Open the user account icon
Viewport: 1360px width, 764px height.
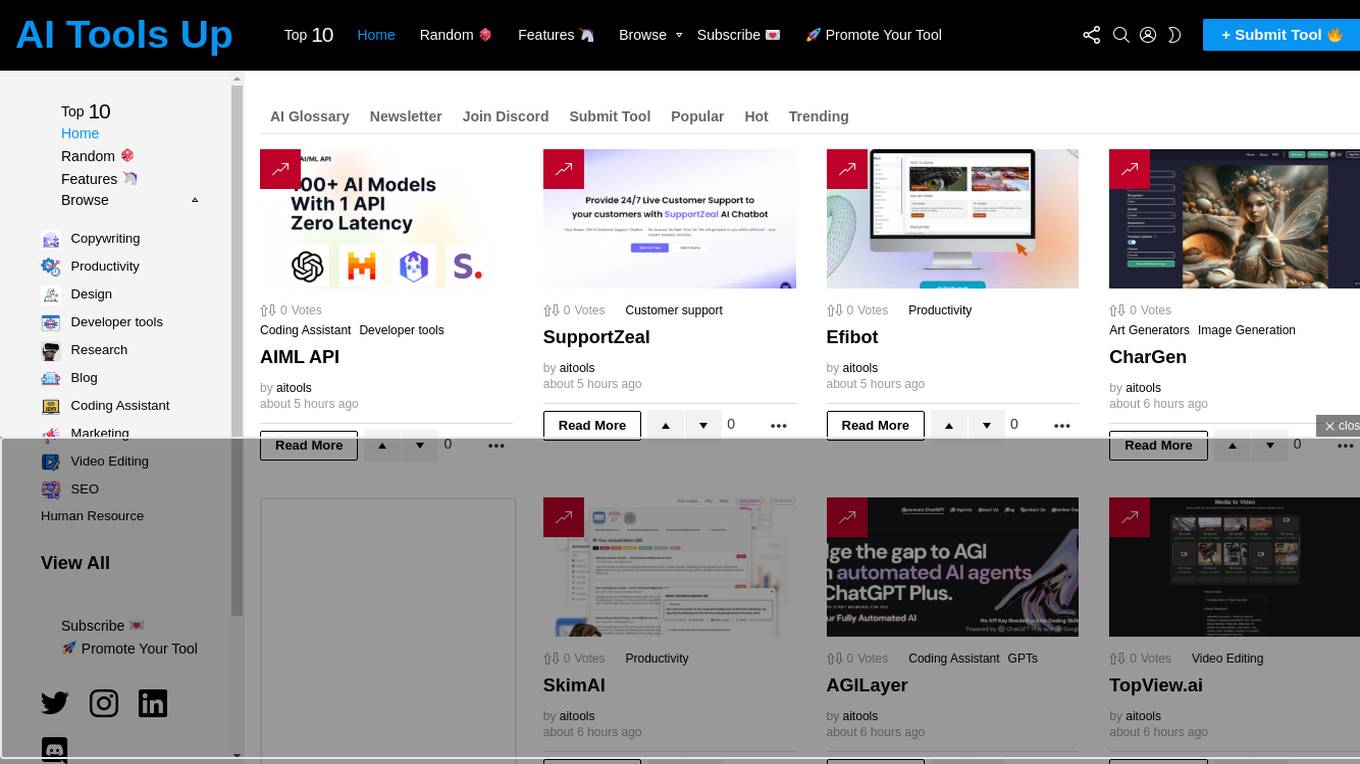point(1148,35)
